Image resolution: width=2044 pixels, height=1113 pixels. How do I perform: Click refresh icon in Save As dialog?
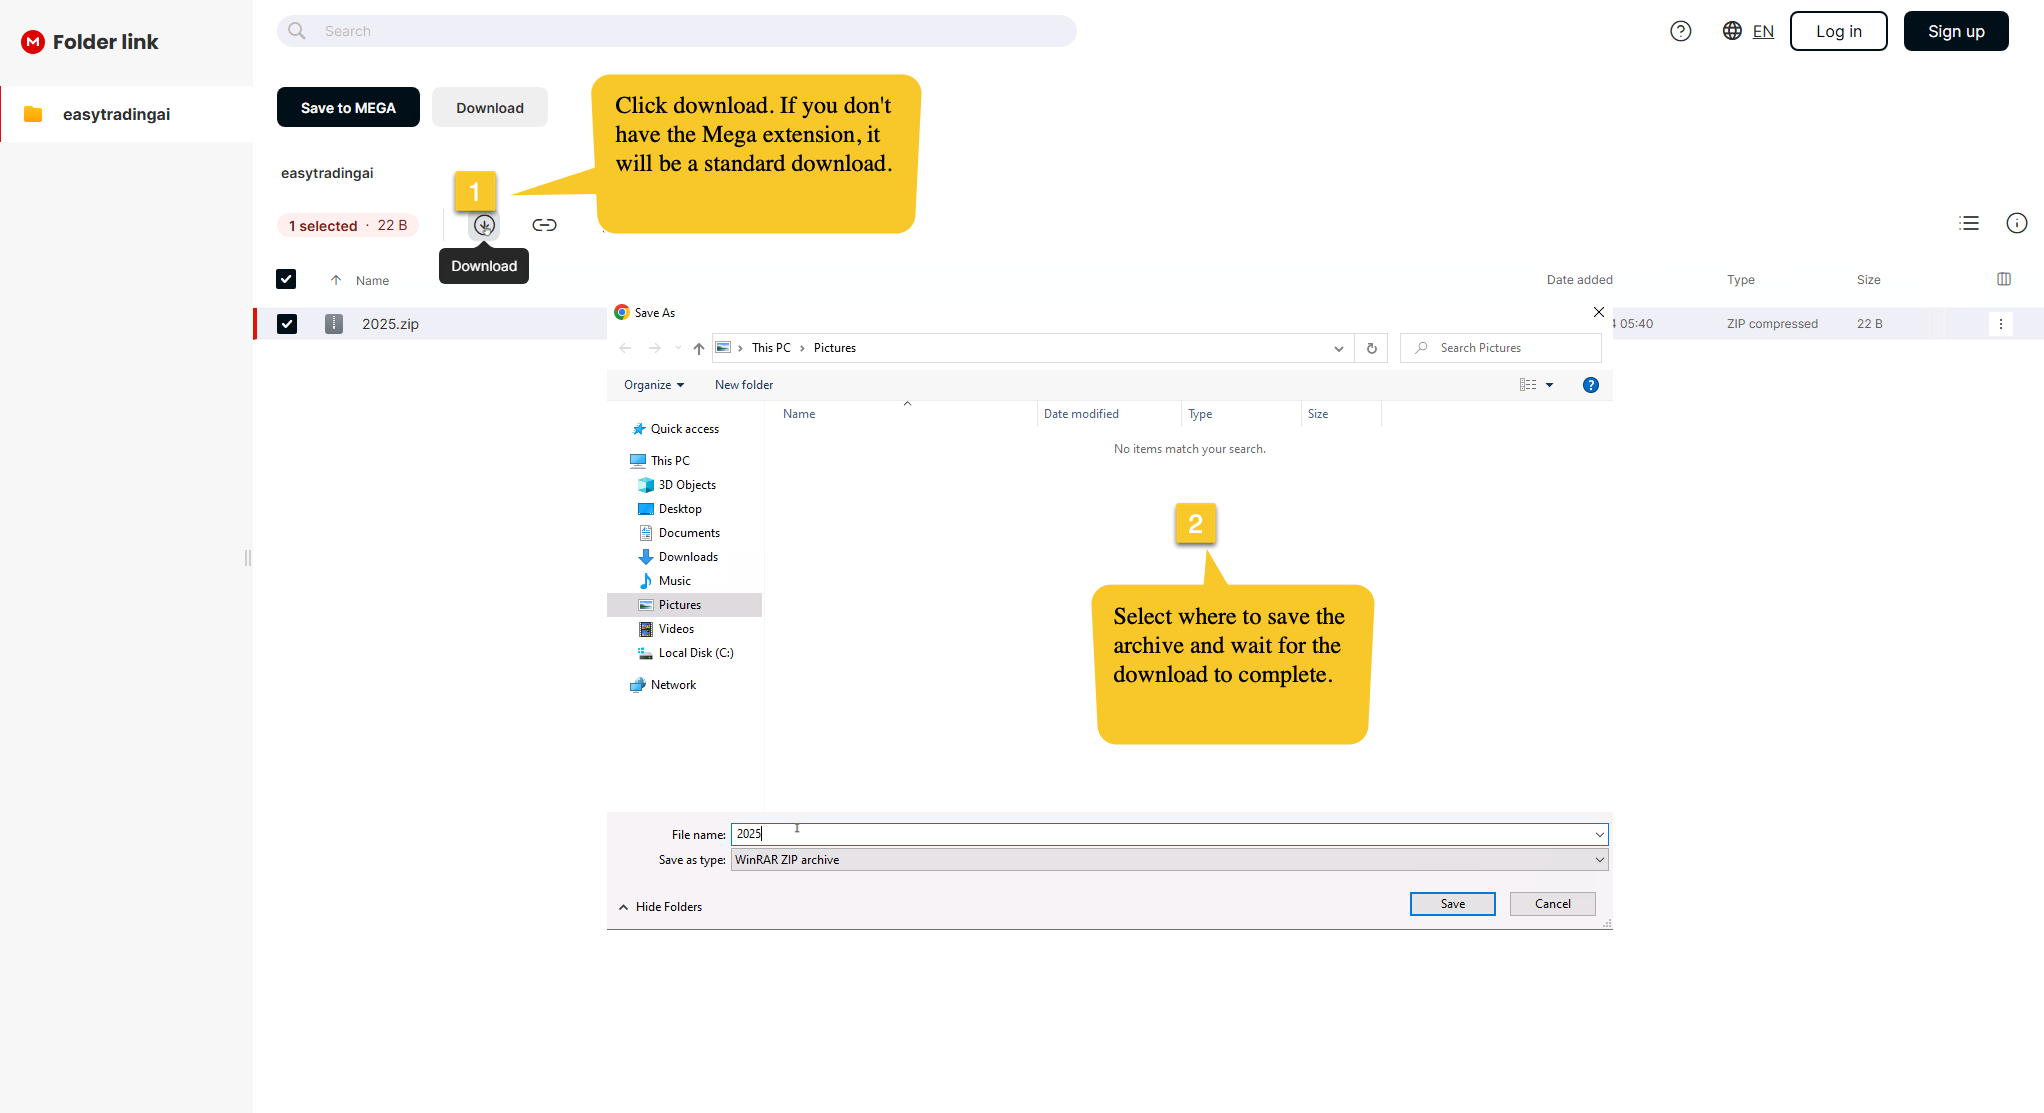pyautogui.click(x=1371, y=348)
